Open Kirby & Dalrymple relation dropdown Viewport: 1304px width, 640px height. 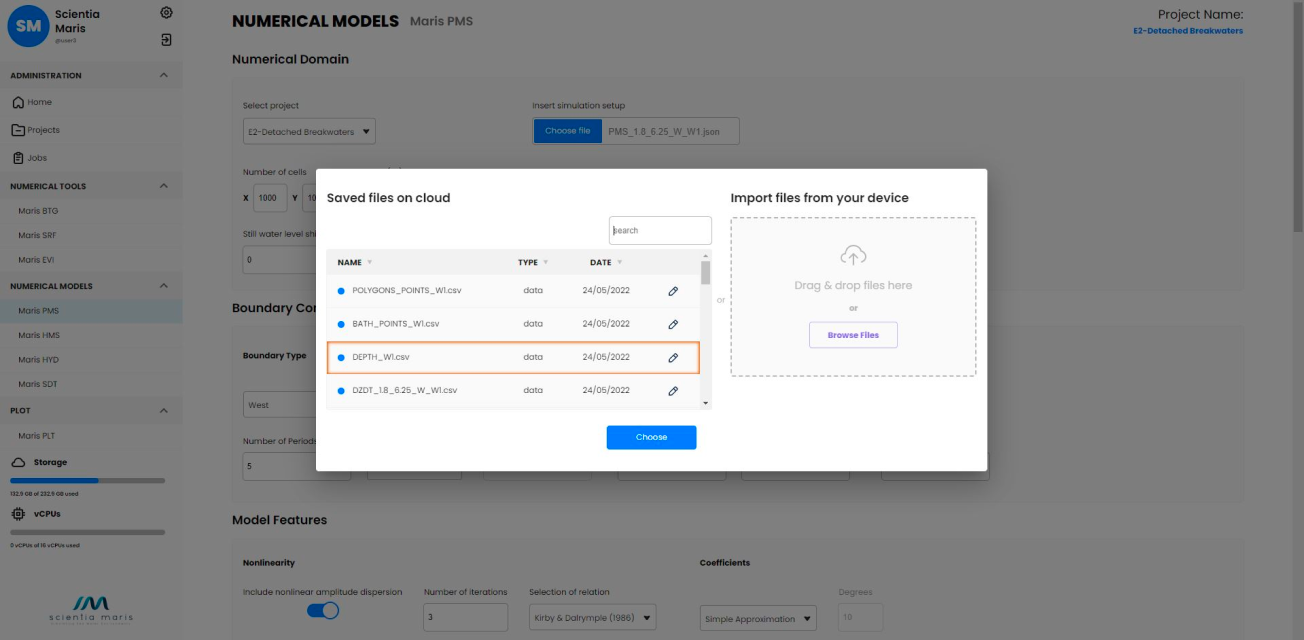click(x=592, y=618)
